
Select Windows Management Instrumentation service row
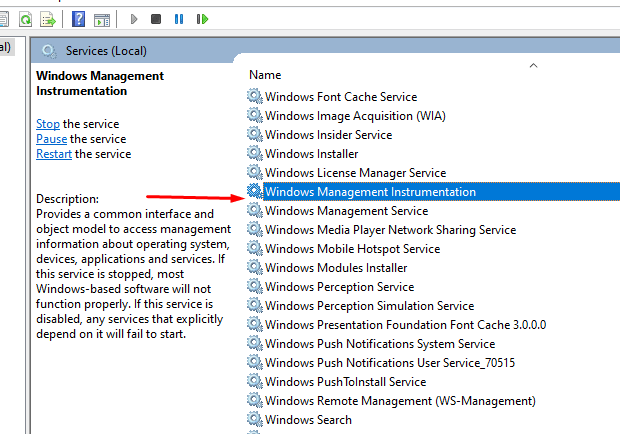(x=370, y=192)
